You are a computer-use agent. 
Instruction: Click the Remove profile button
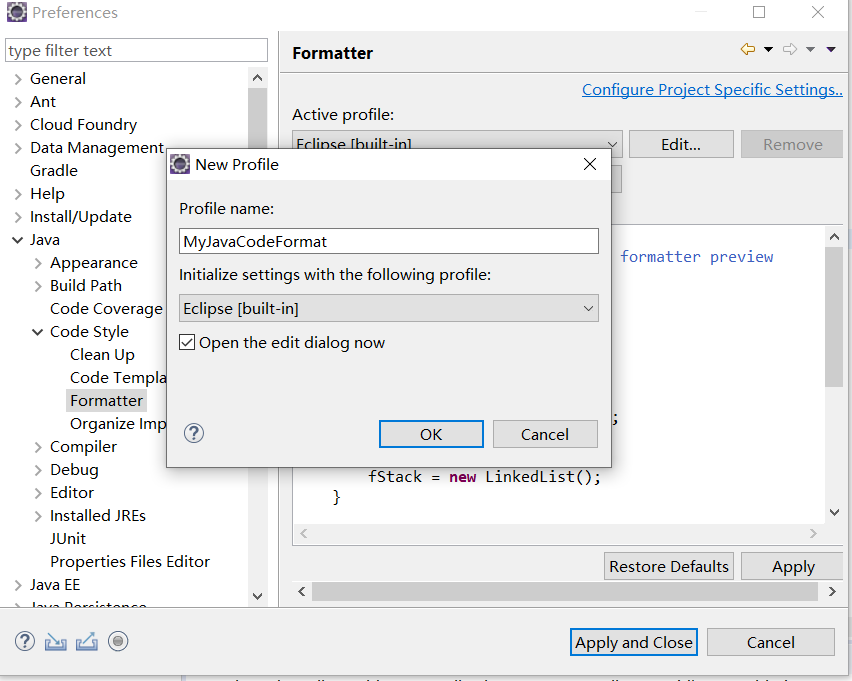[792, 145]
